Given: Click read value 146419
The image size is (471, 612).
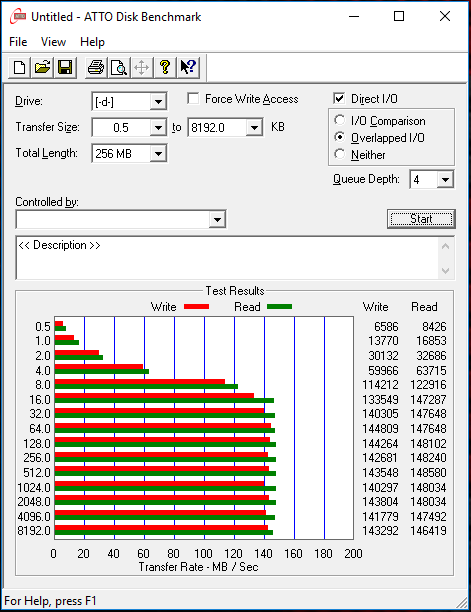Looking at the screenshot, I should coord(428,531).
